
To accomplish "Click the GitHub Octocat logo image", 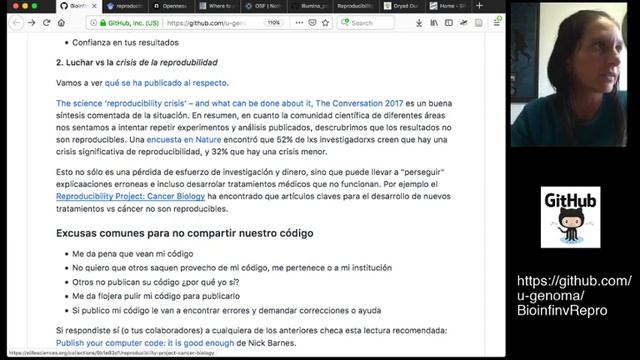I will tap(570, 217).
